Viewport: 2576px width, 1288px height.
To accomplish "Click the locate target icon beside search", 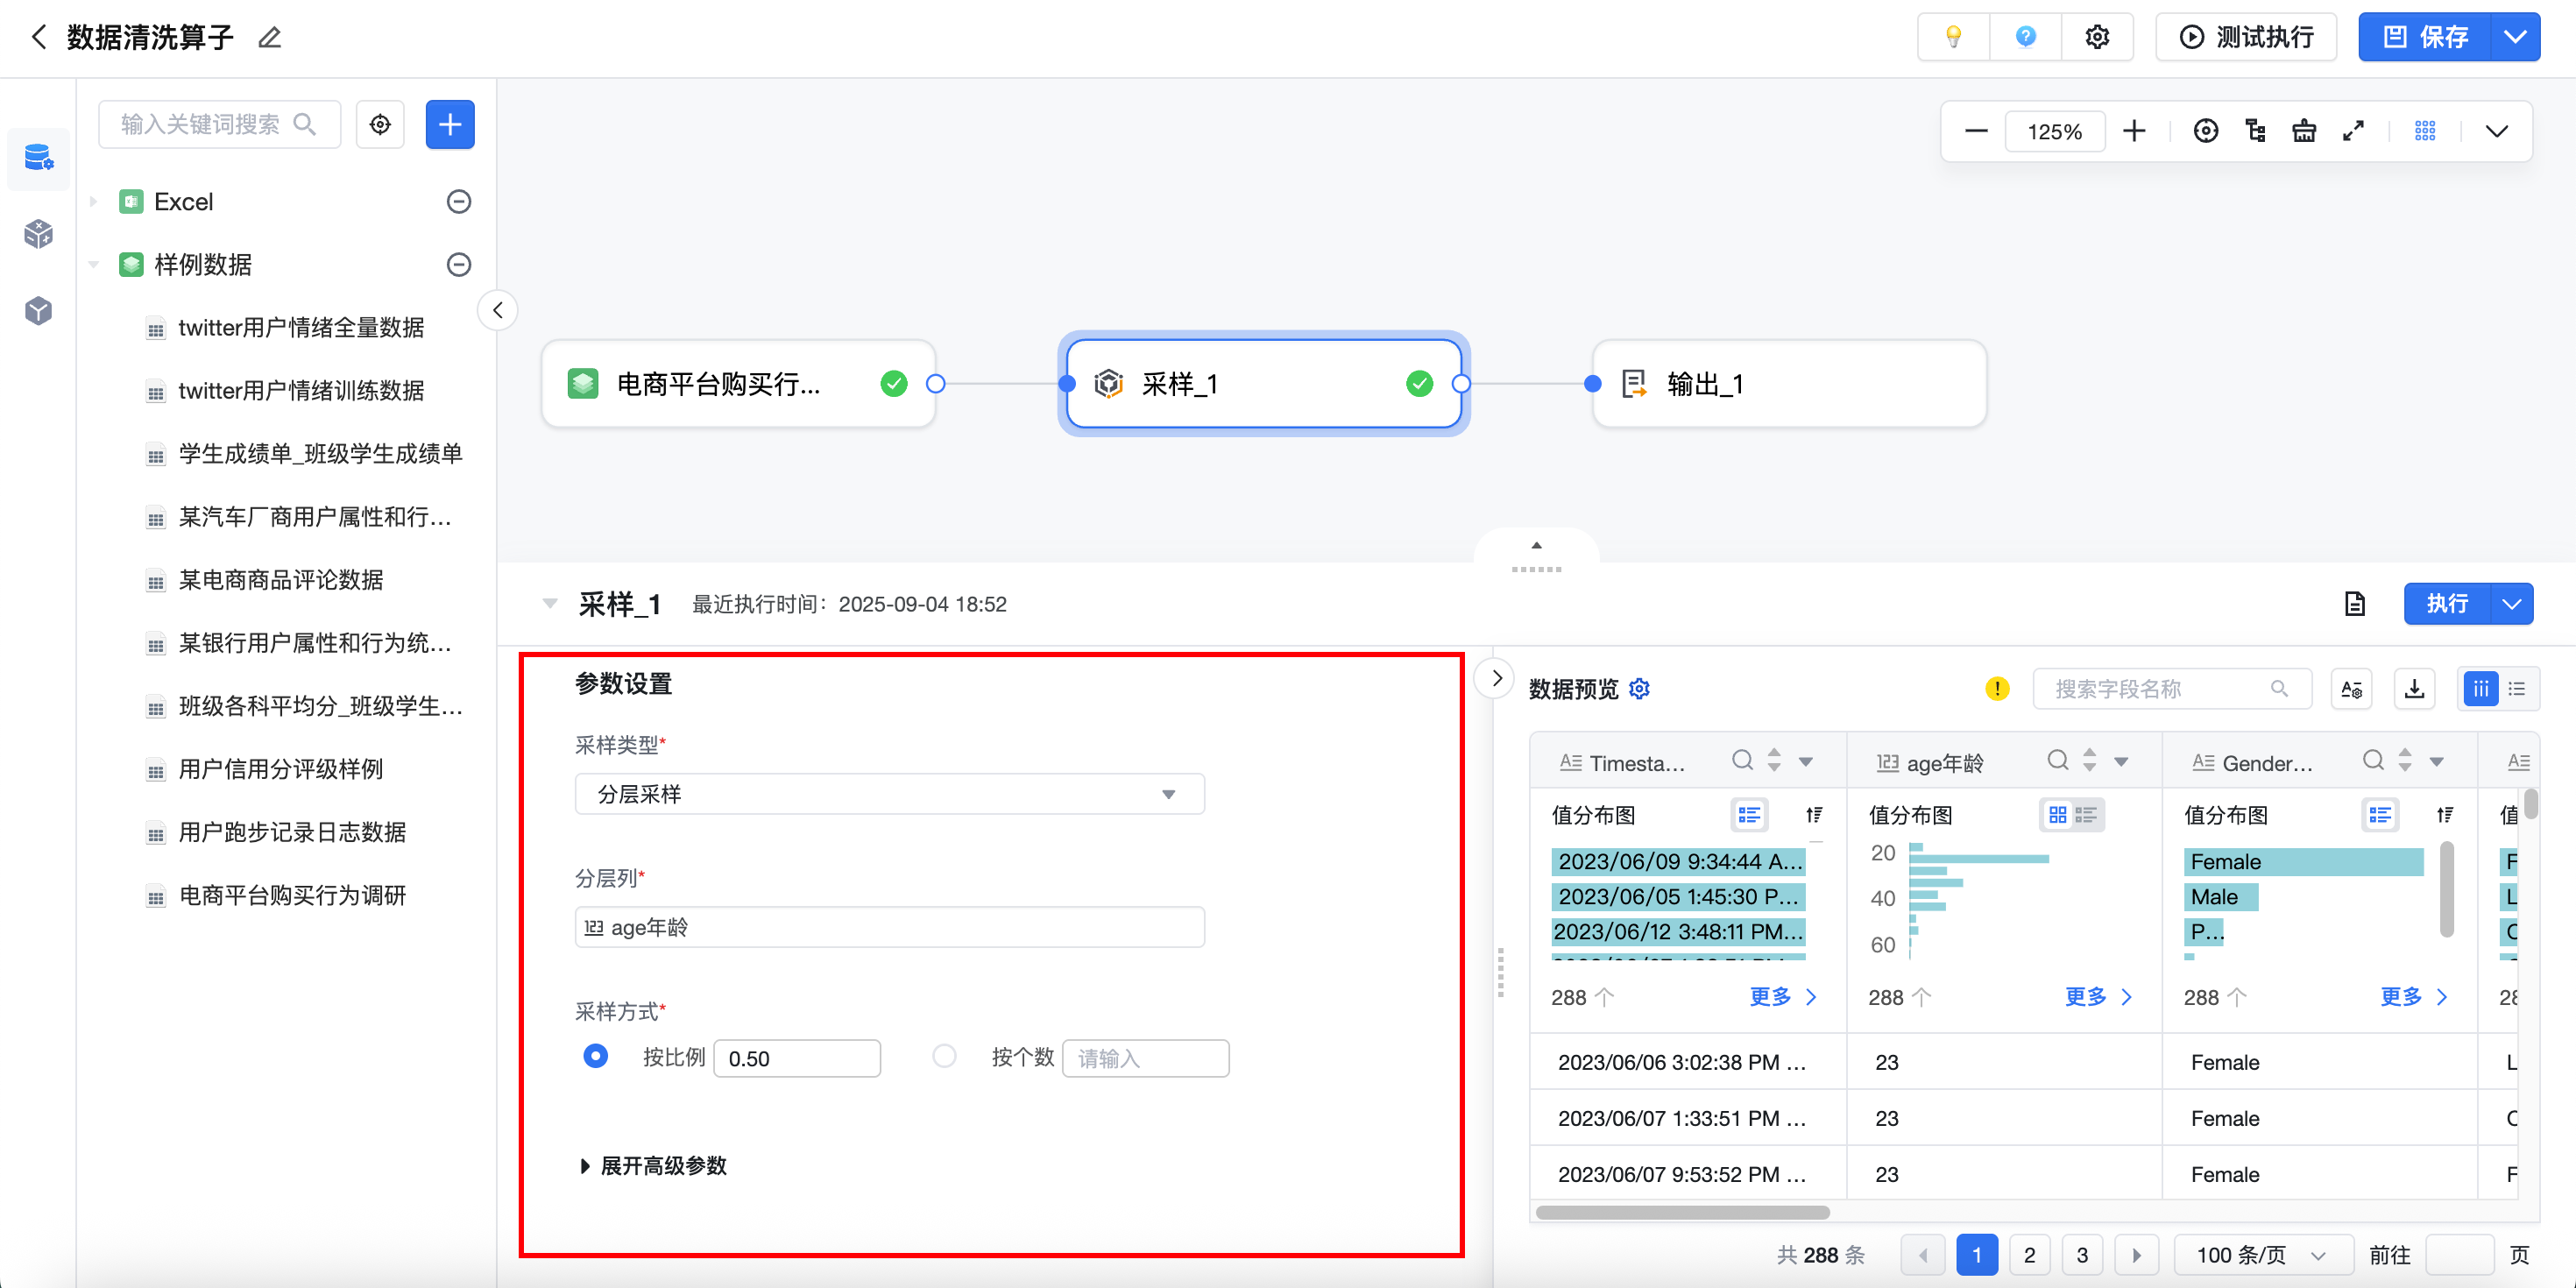I will [380, 124].
